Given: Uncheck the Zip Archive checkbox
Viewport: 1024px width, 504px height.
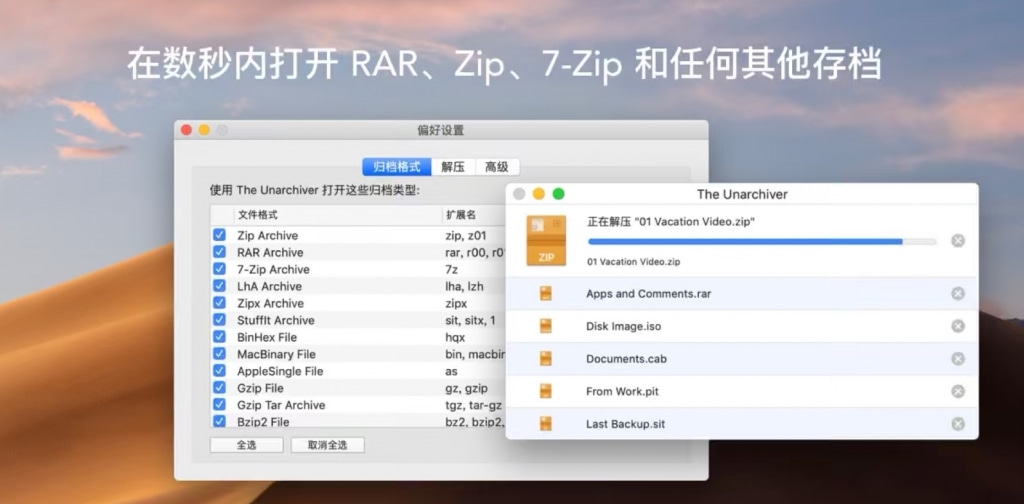Looking at the screenshot, I should [219, 236].
